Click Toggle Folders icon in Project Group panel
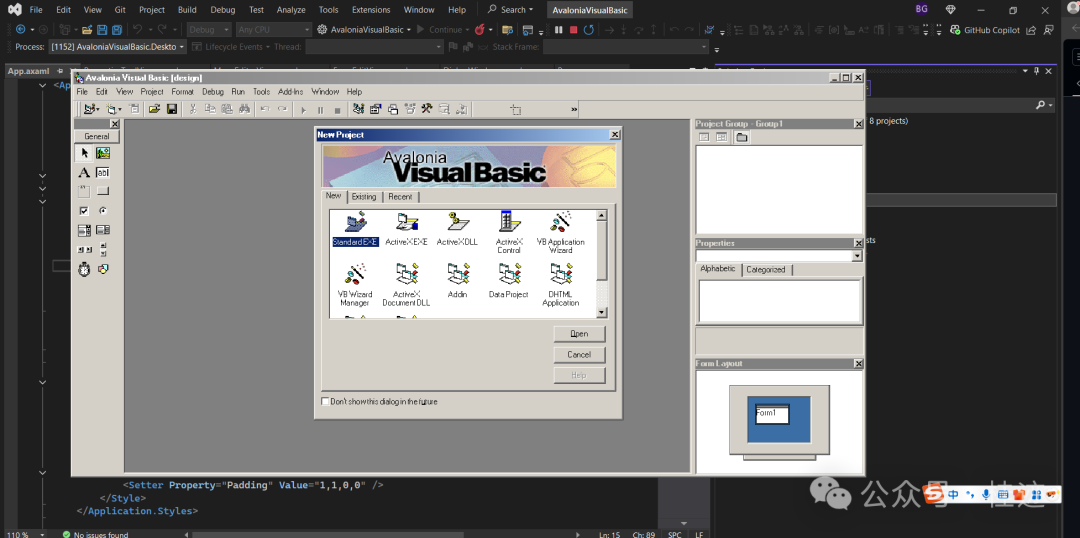 [741, 137]
